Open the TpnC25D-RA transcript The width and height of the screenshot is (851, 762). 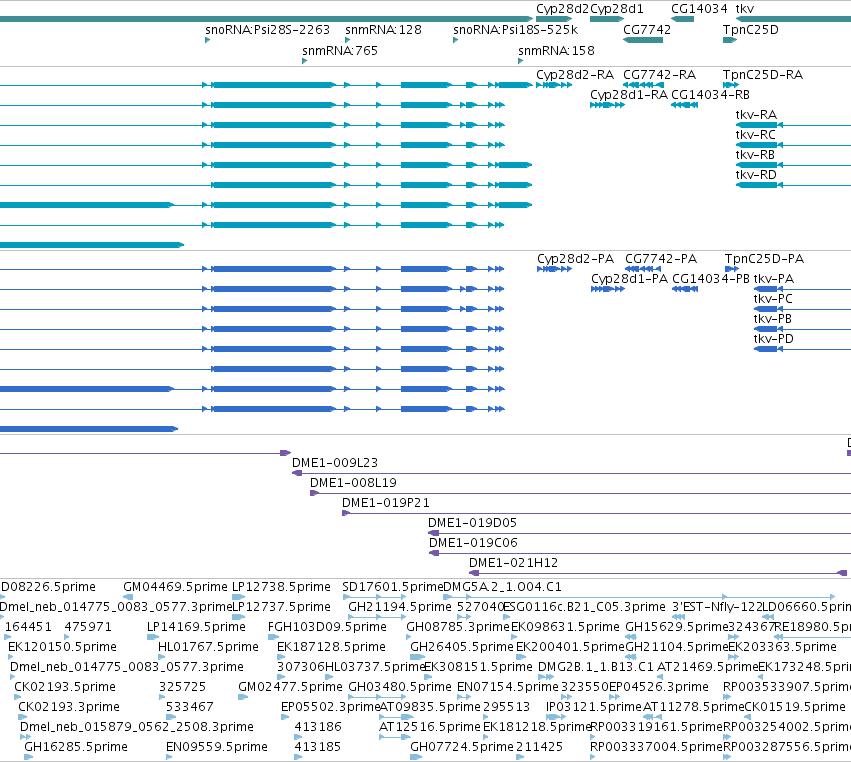pos(731,85)
